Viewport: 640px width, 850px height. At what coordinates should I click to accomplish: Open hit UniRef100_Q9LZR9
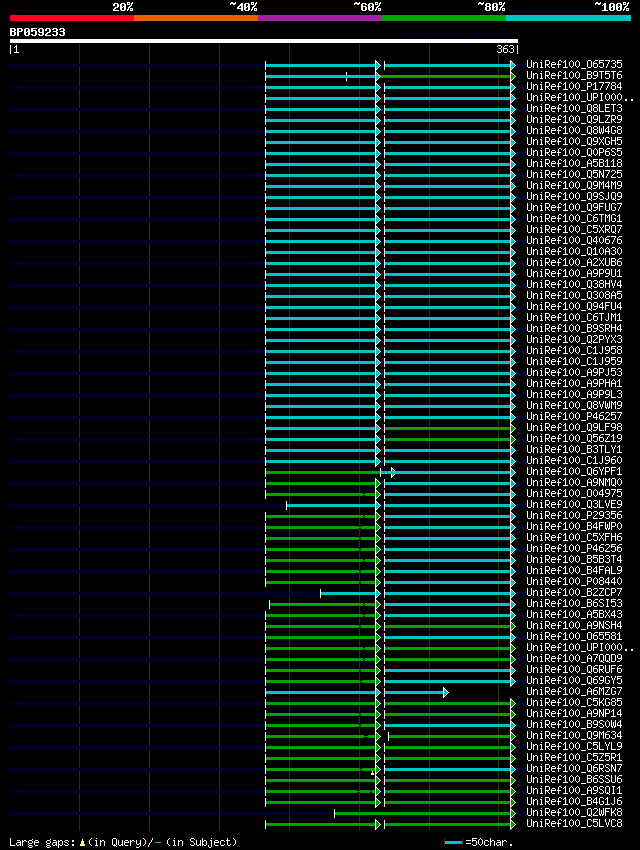click(574, 119)
